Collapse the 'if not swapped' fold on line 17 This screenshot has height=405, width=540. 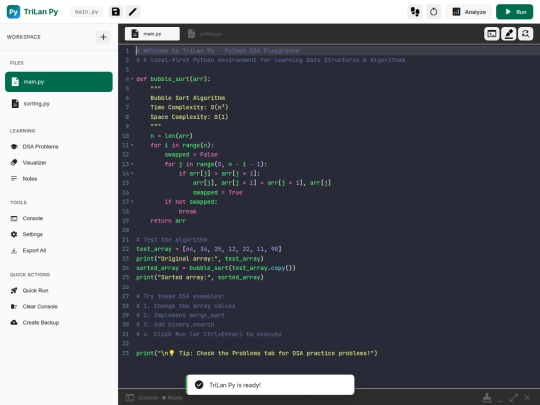click(132, 202)
